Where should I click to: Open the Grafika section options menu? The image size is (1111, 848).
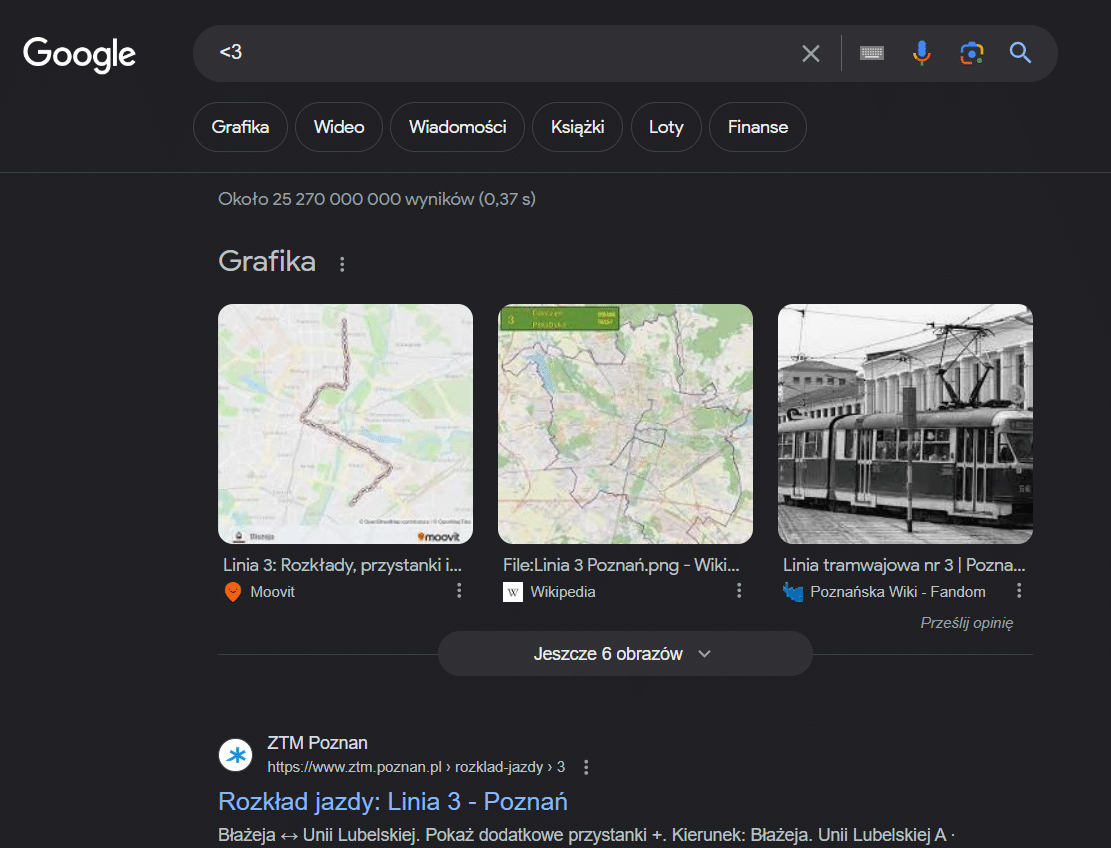pyautogui.click(x=342, y=264)
